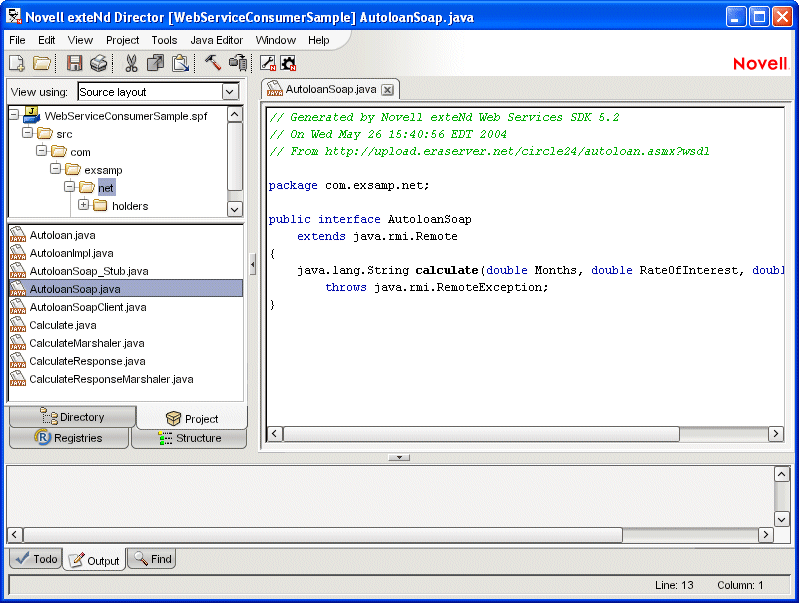Click the AutoloanSoap_Stub.java file icon
Viewport: 799px width, 603px height.
click(x=18, y=271)
